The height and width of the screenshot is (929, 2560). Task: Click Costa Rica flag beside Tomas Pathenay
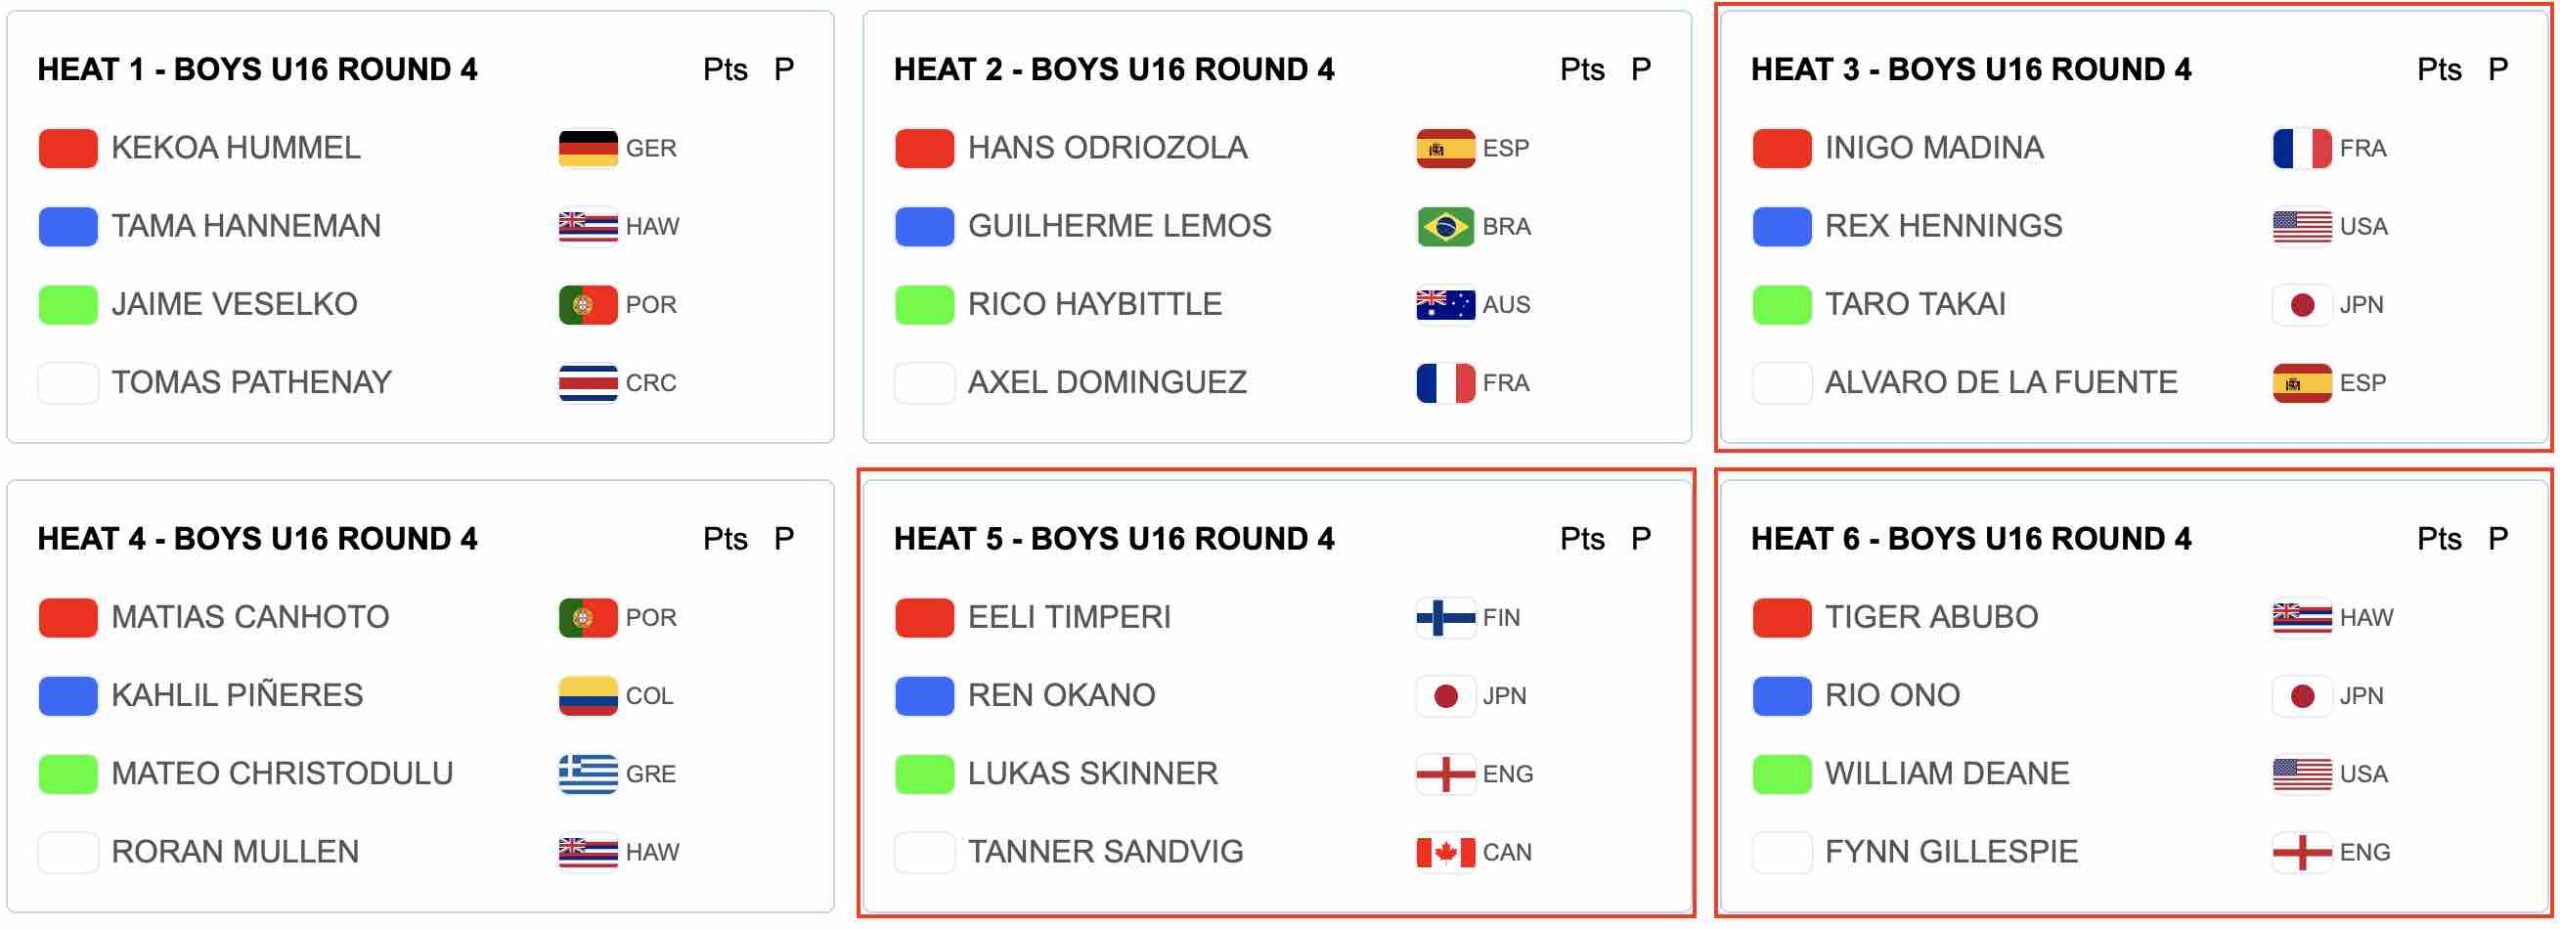[x=587, y=382]
